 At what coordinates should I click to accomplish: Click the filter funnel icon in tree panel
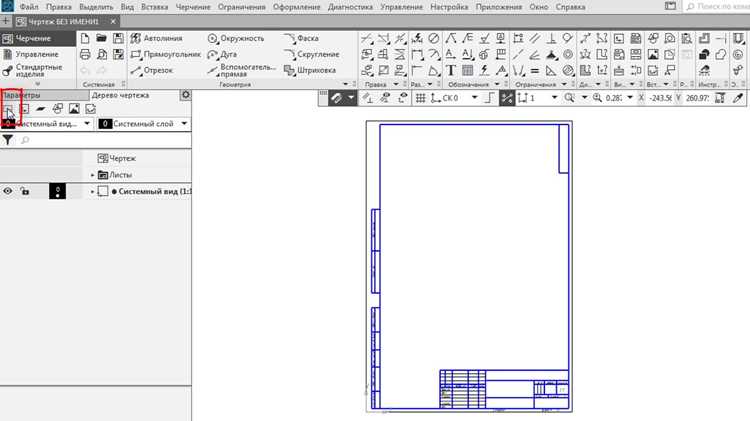click(x=8, y=140)
